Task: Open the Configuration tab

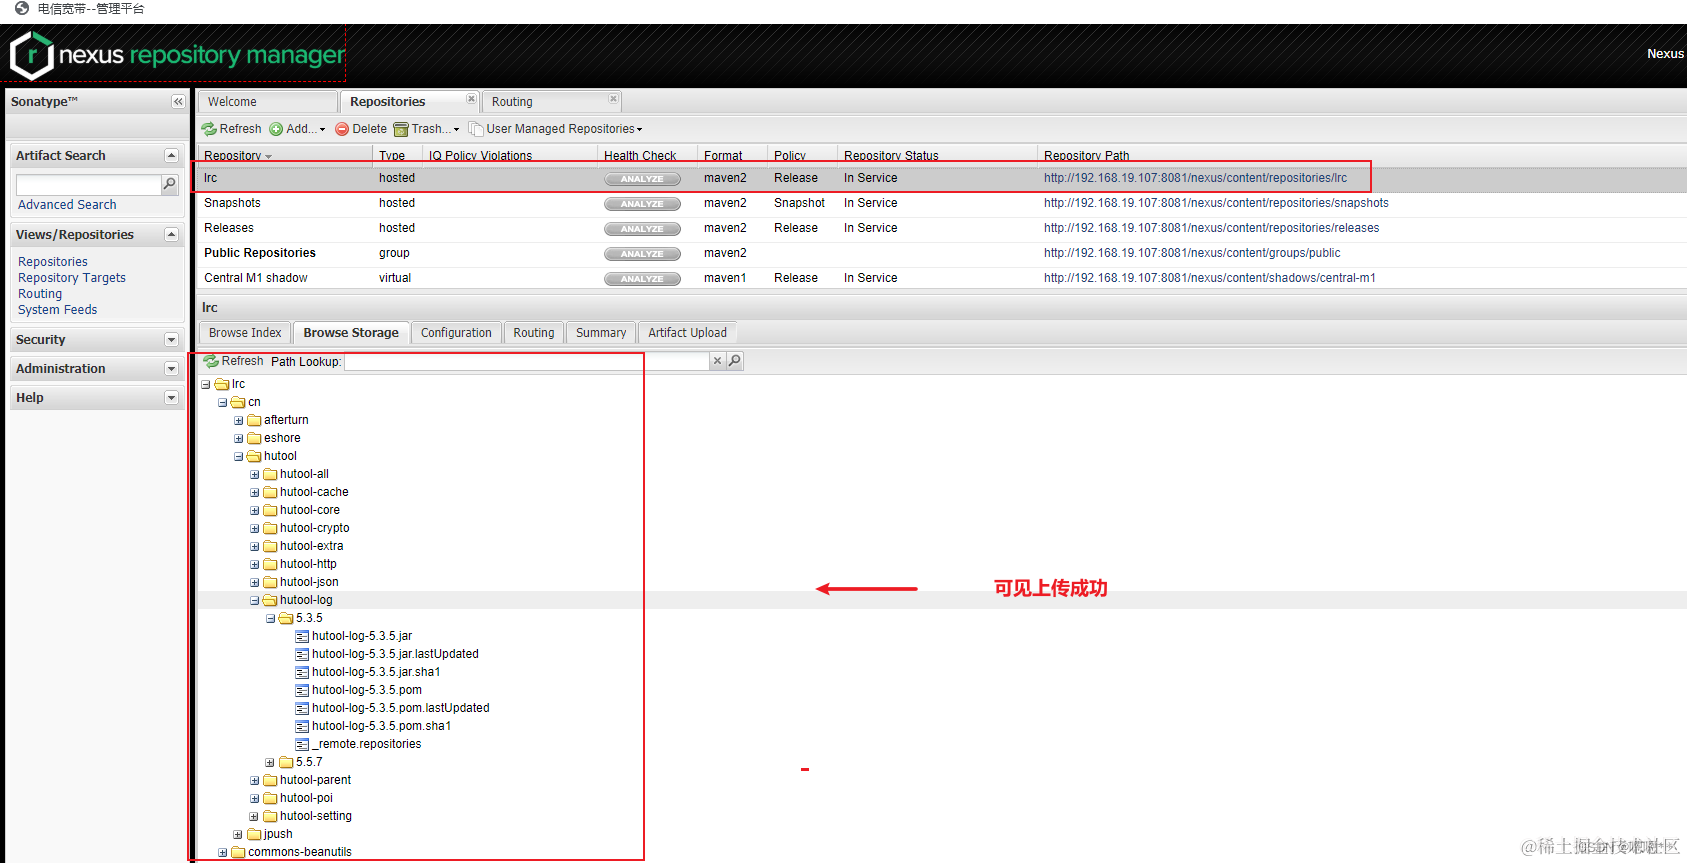Action: [x=456, y=333]
